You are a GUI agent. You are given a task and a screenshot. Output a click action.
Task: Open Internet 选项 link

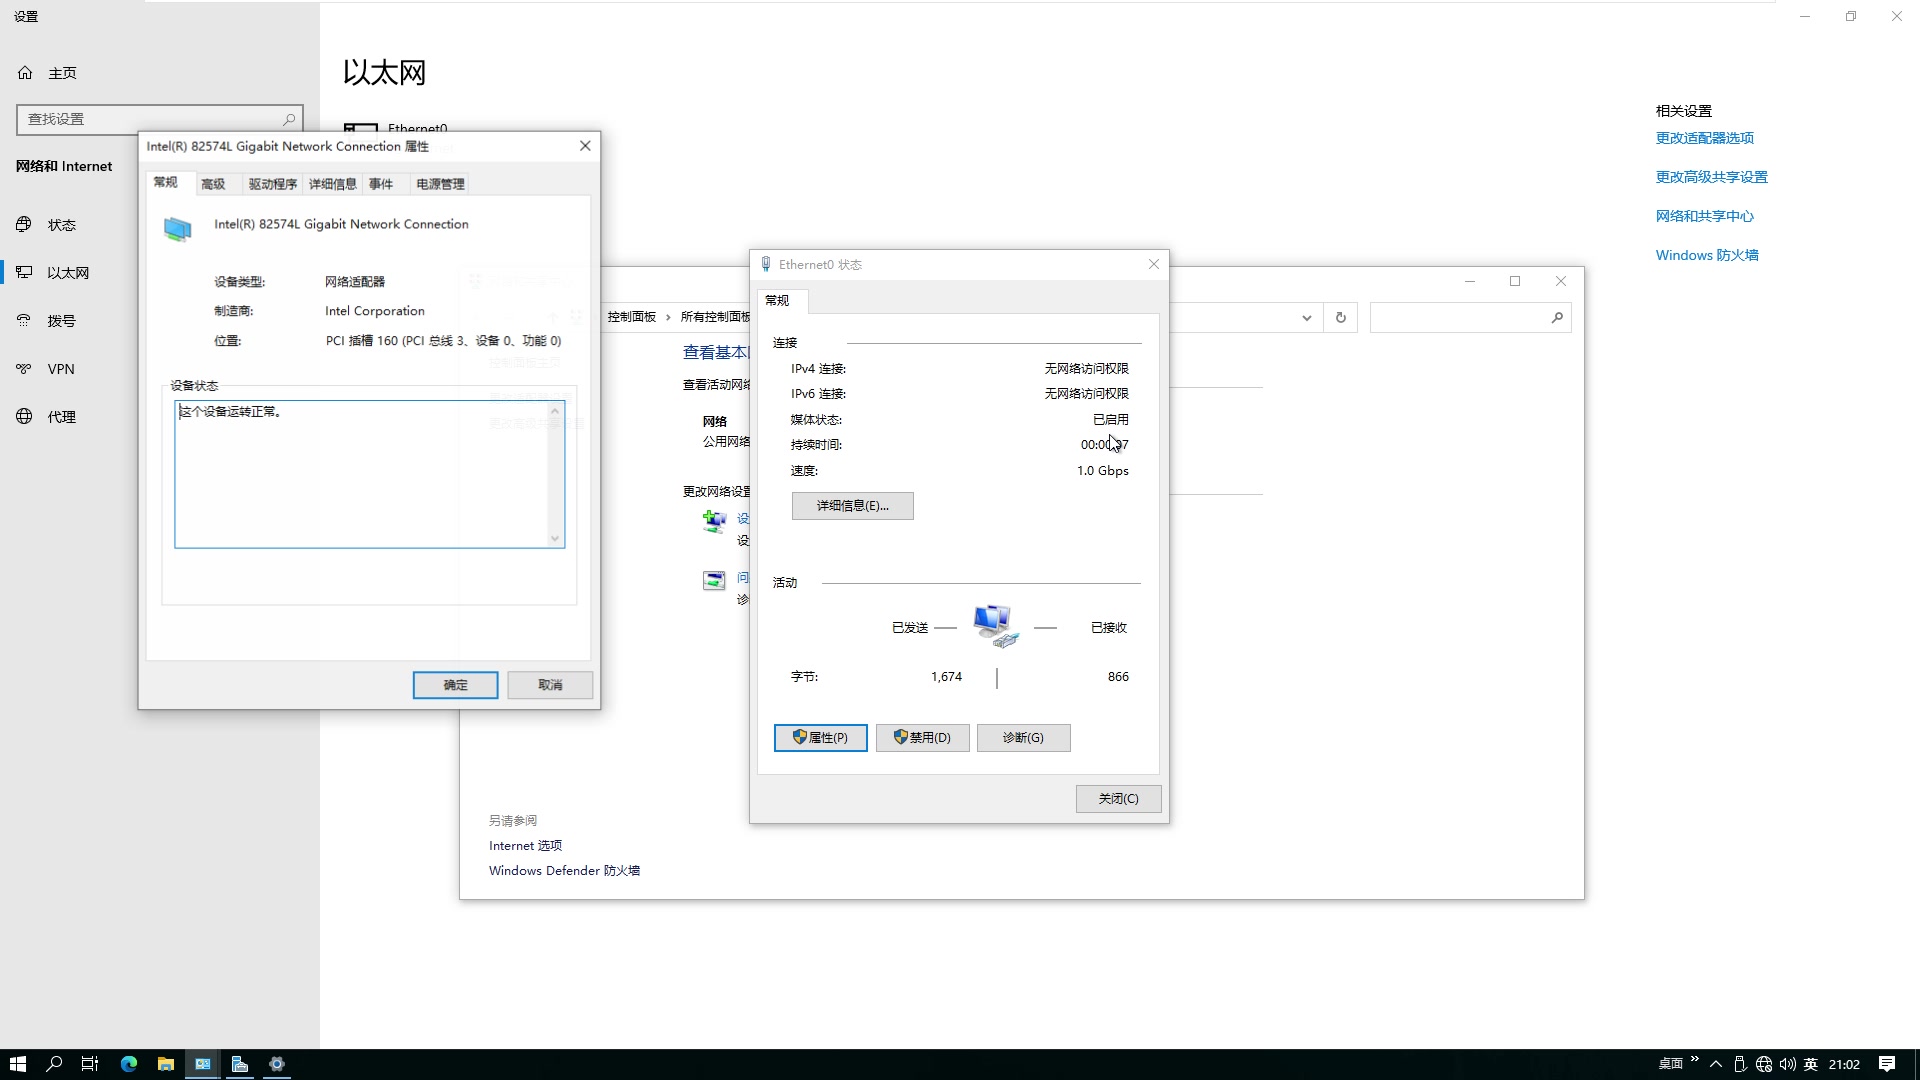(525, 846)
